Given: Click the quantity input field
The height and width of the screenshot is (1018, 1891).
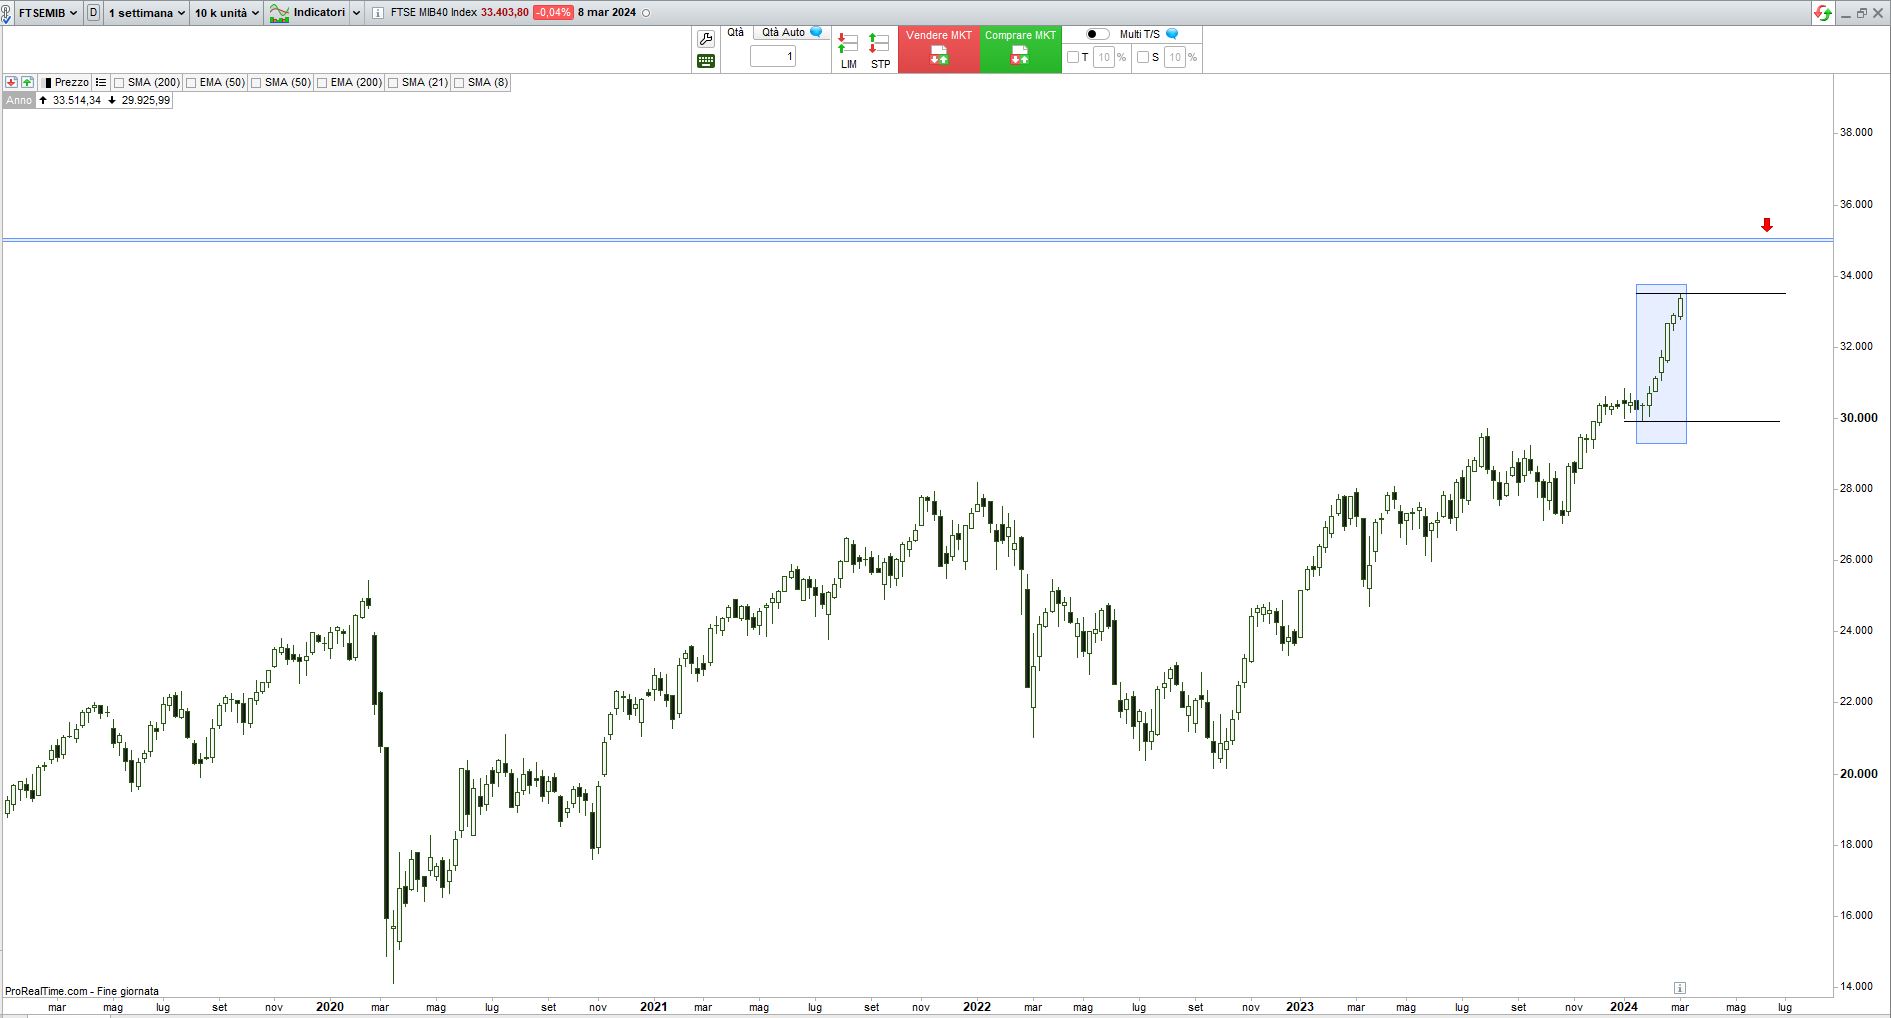Looking at the screenshot, I should 773,57.
